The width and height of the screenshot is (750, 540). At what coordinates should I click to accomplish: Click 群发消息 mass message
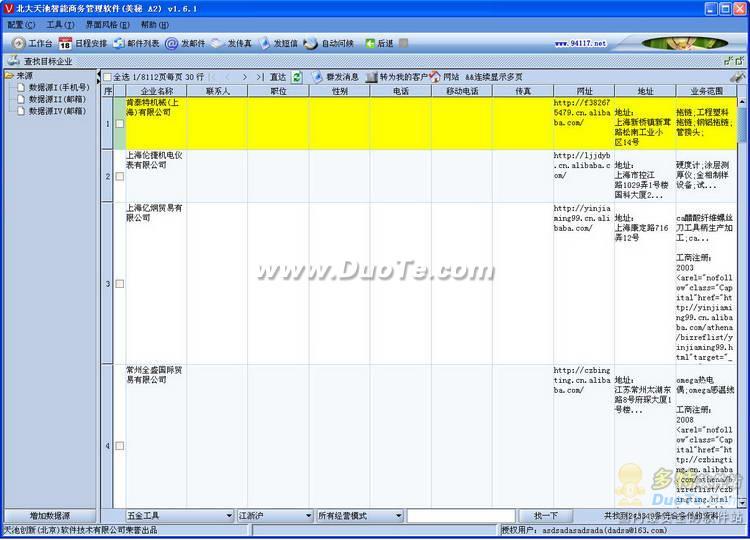[335, 77]
